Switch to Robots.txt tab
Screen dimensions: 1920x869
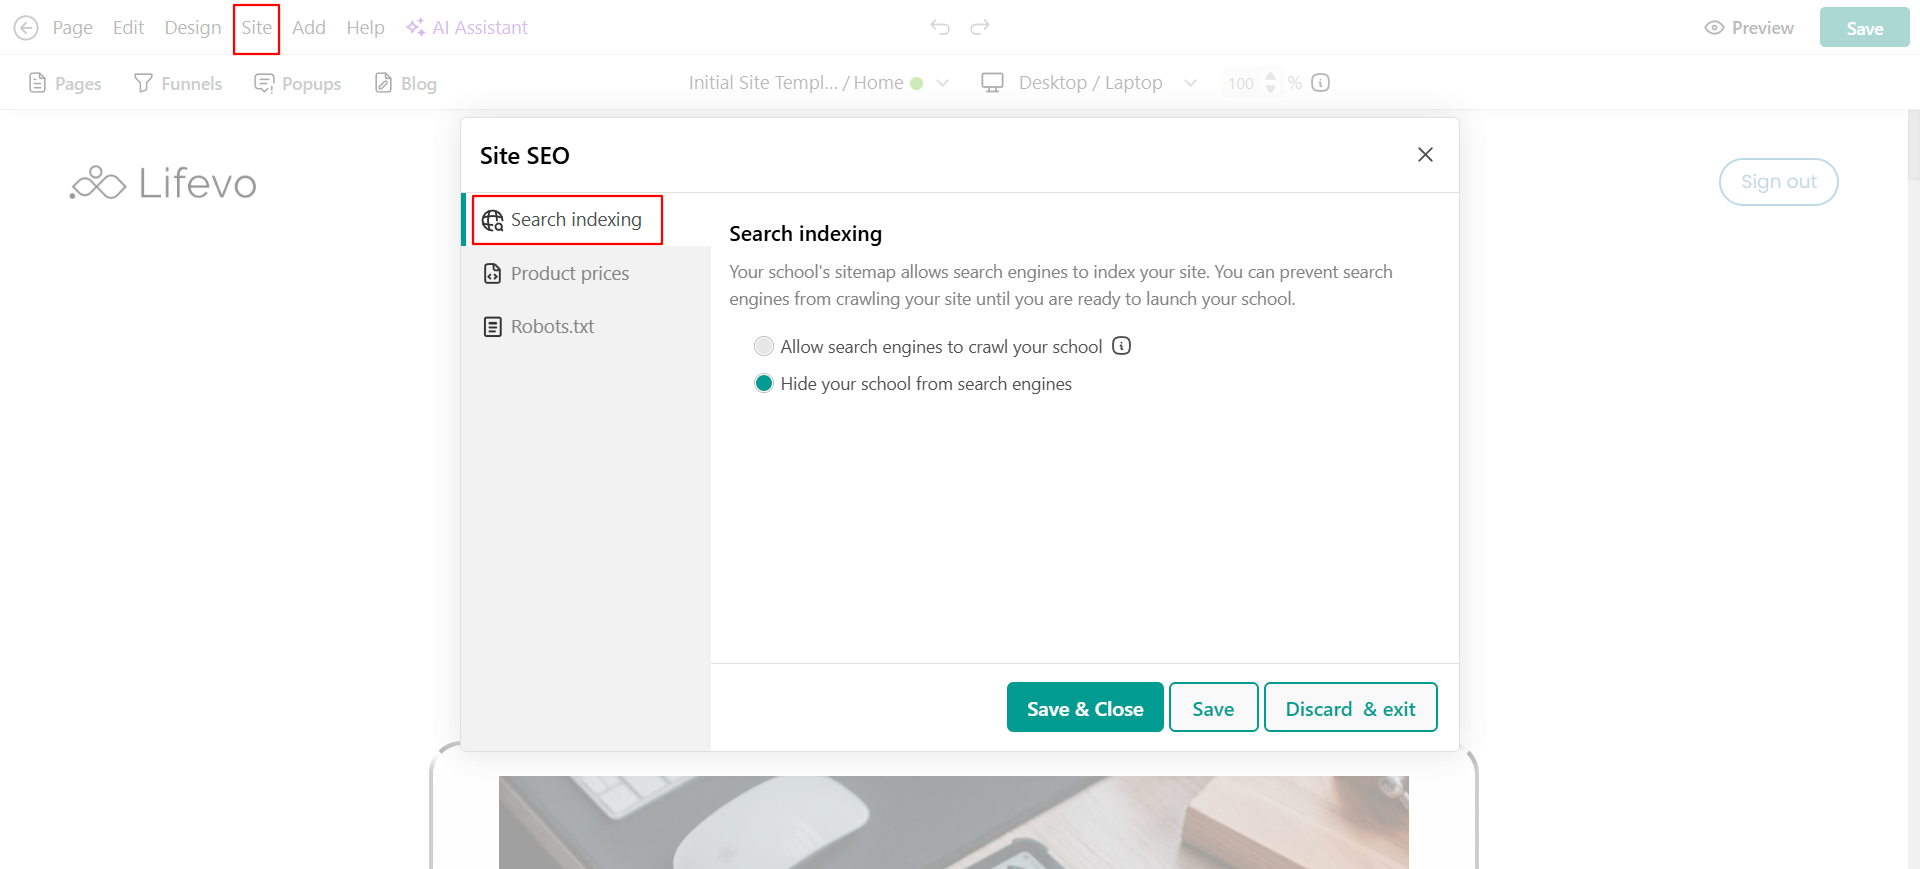(586, 326)
